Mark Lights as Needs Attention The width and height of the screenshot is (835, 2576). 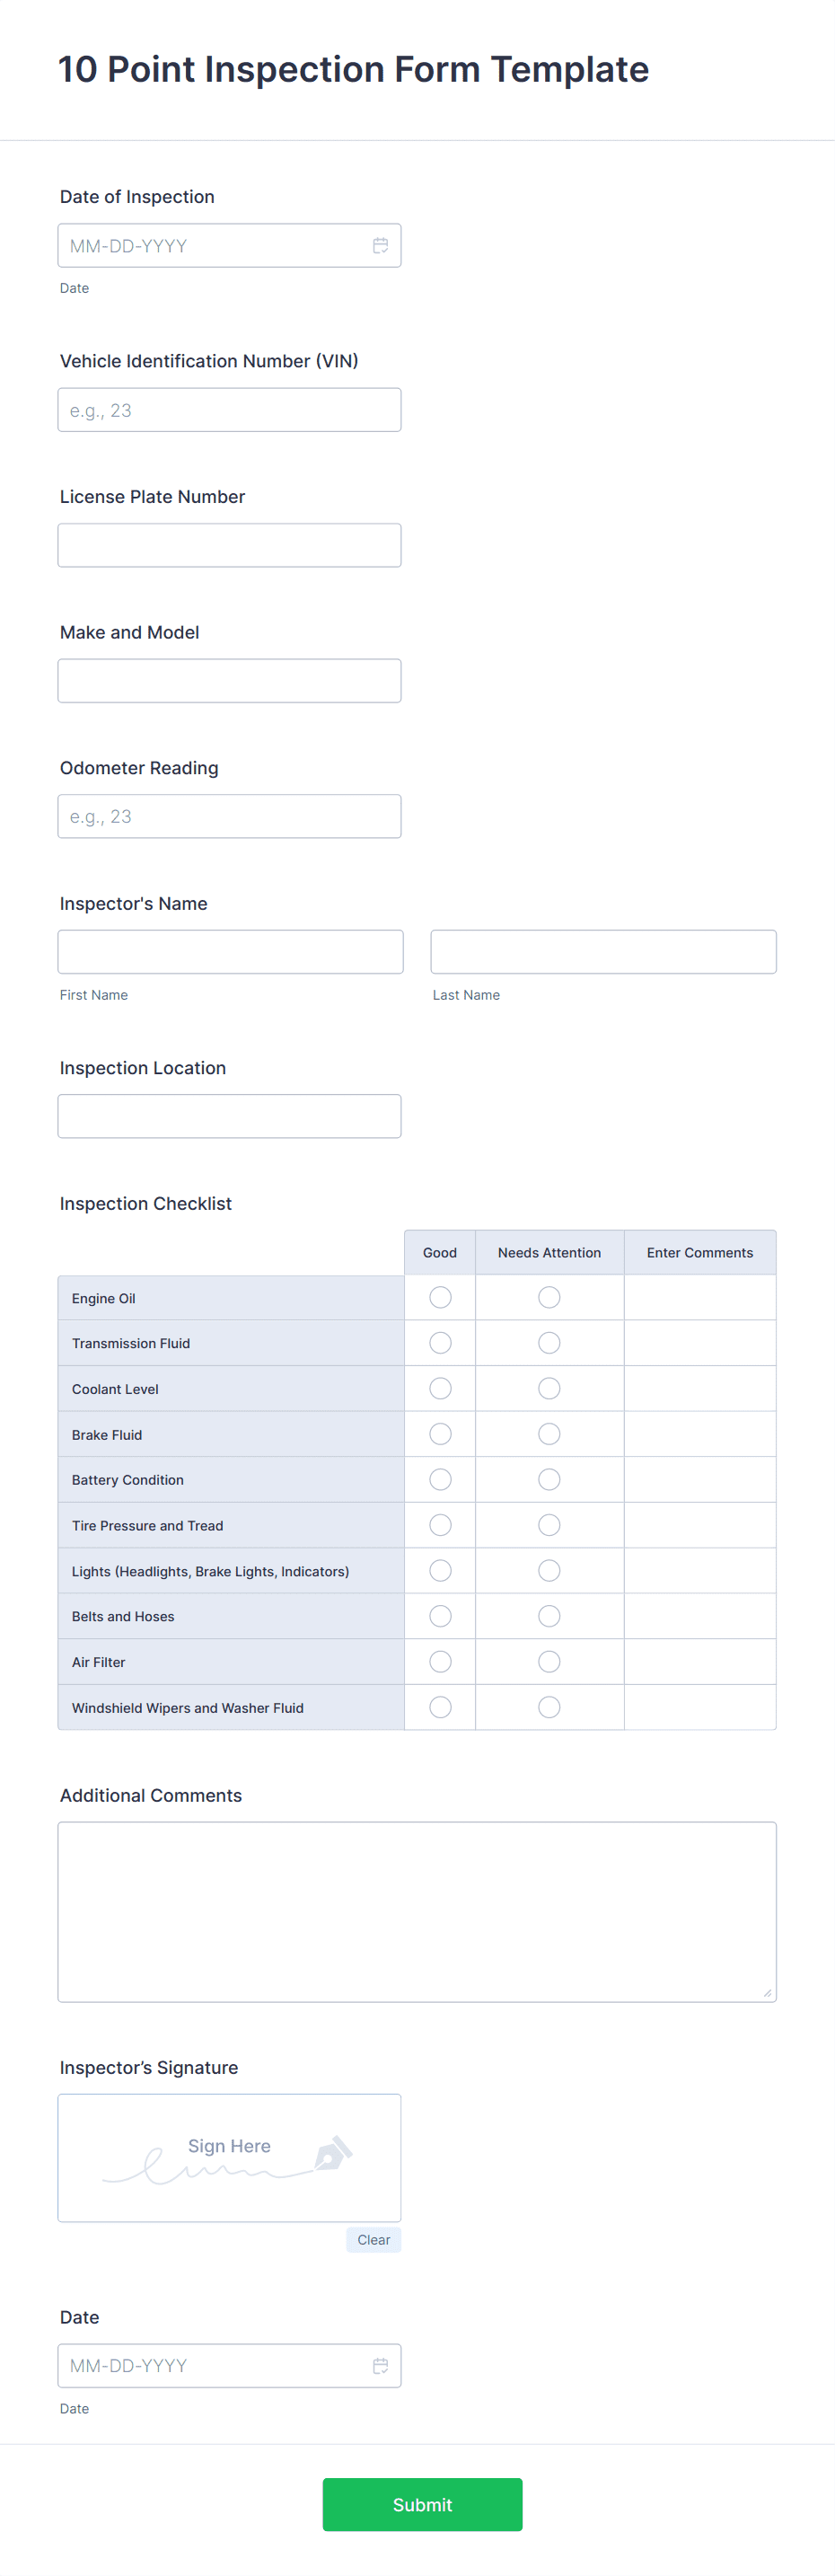tap(549, 1570)
